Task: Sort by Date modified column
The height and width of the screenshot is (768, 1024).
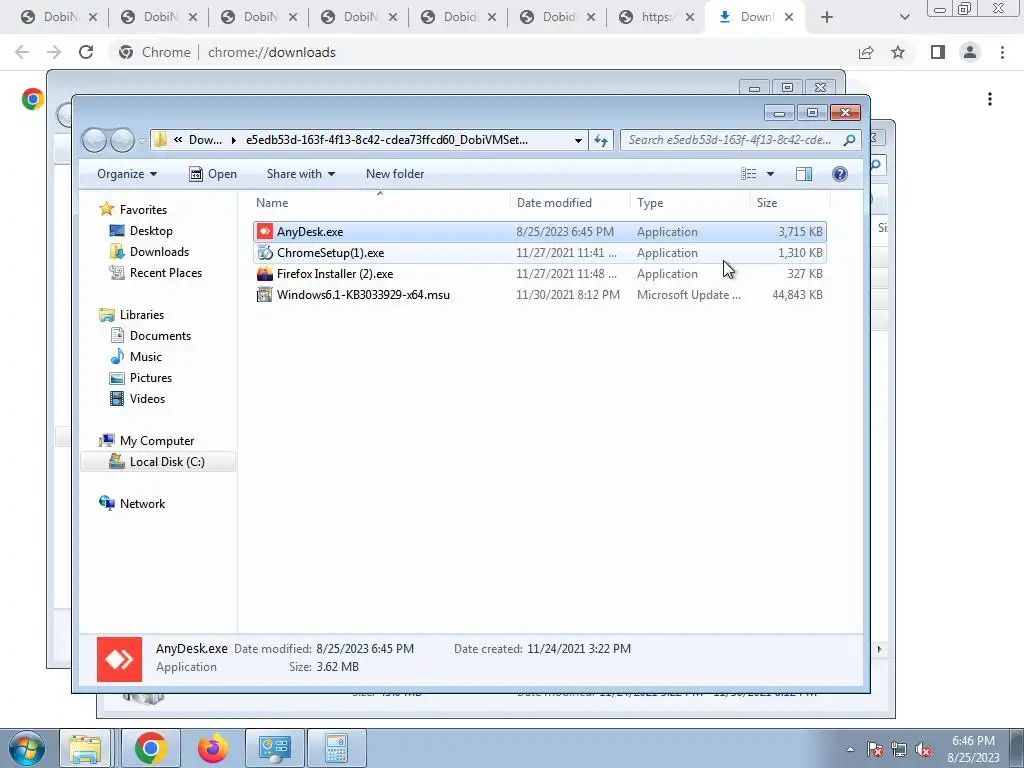Action: pyautogui.click(x=570, y=203)
